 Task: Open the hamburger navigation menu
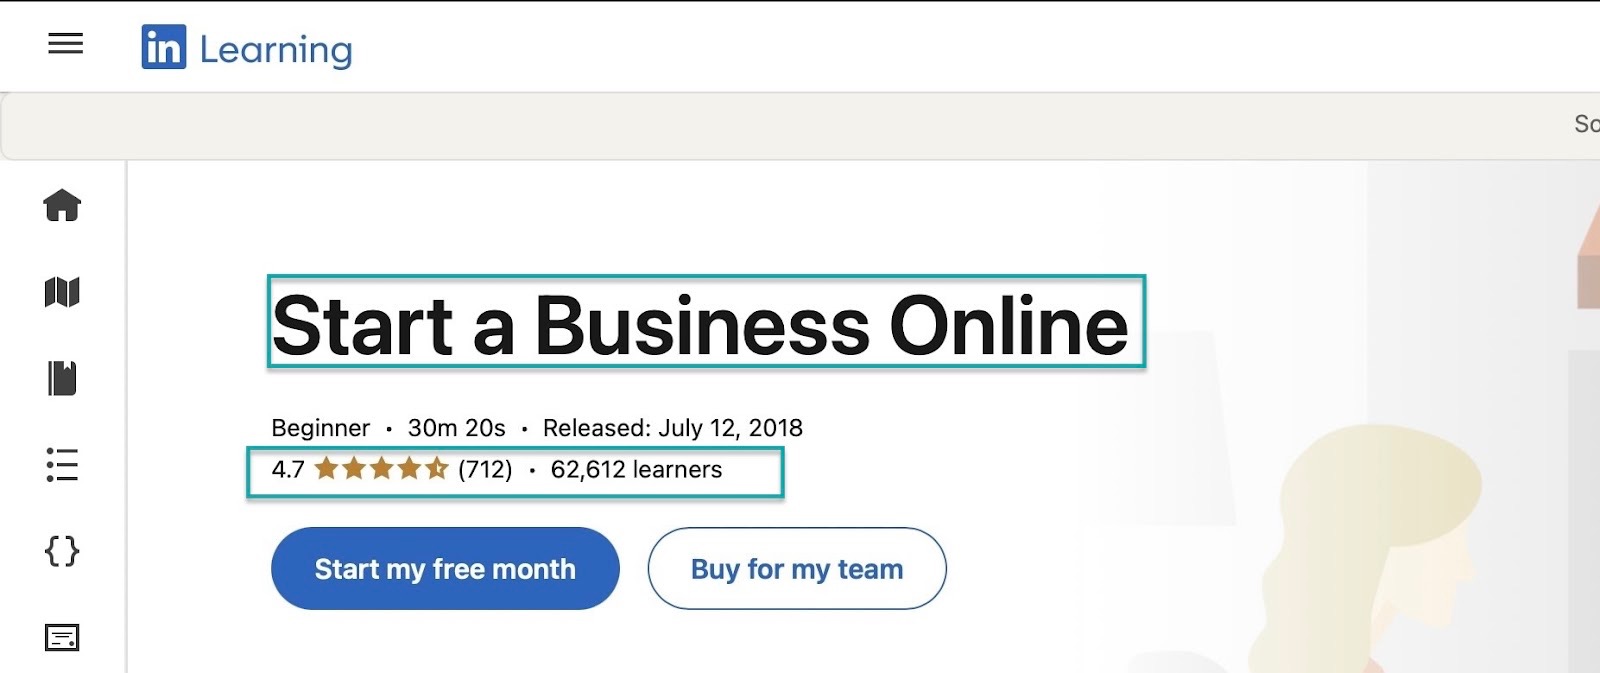(64, 44)
